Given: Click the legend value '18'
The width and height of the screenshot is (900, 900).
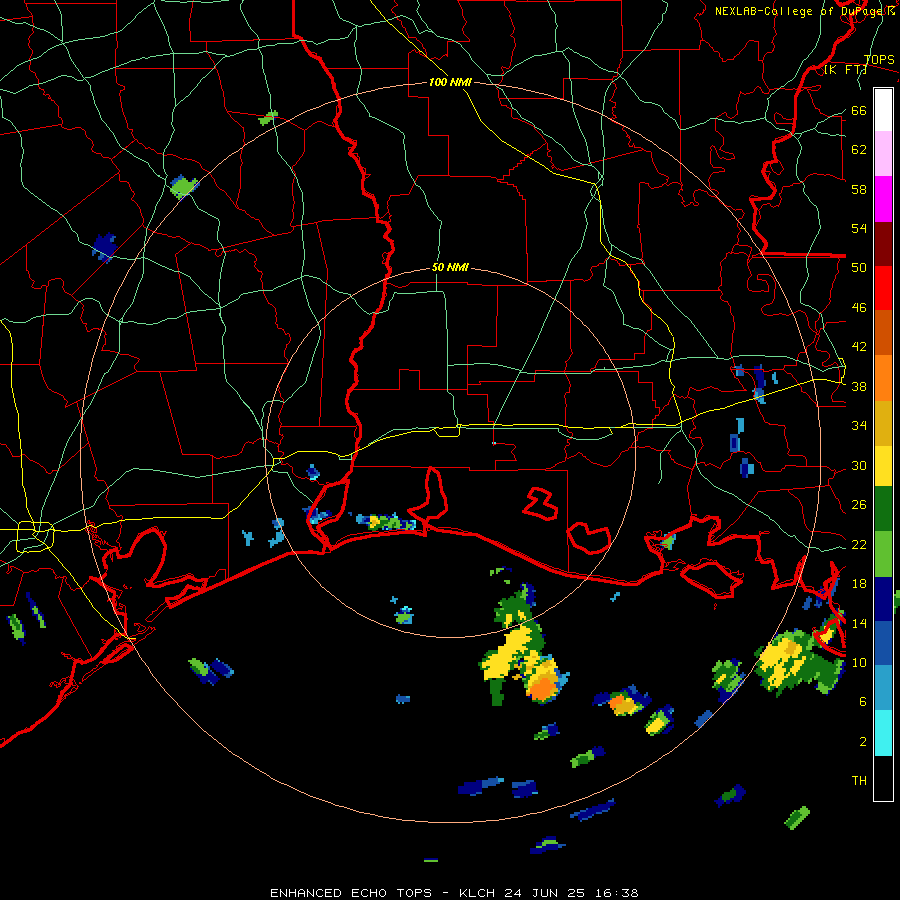Looking at the screenshot, I should coord(859,584).
